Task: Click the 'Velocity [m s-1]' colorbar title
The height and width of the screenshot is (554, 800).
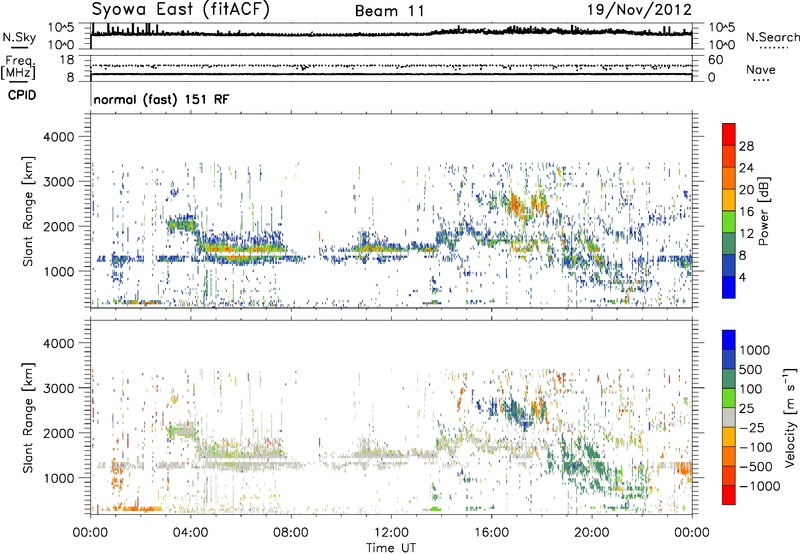Action: [790, 417]
